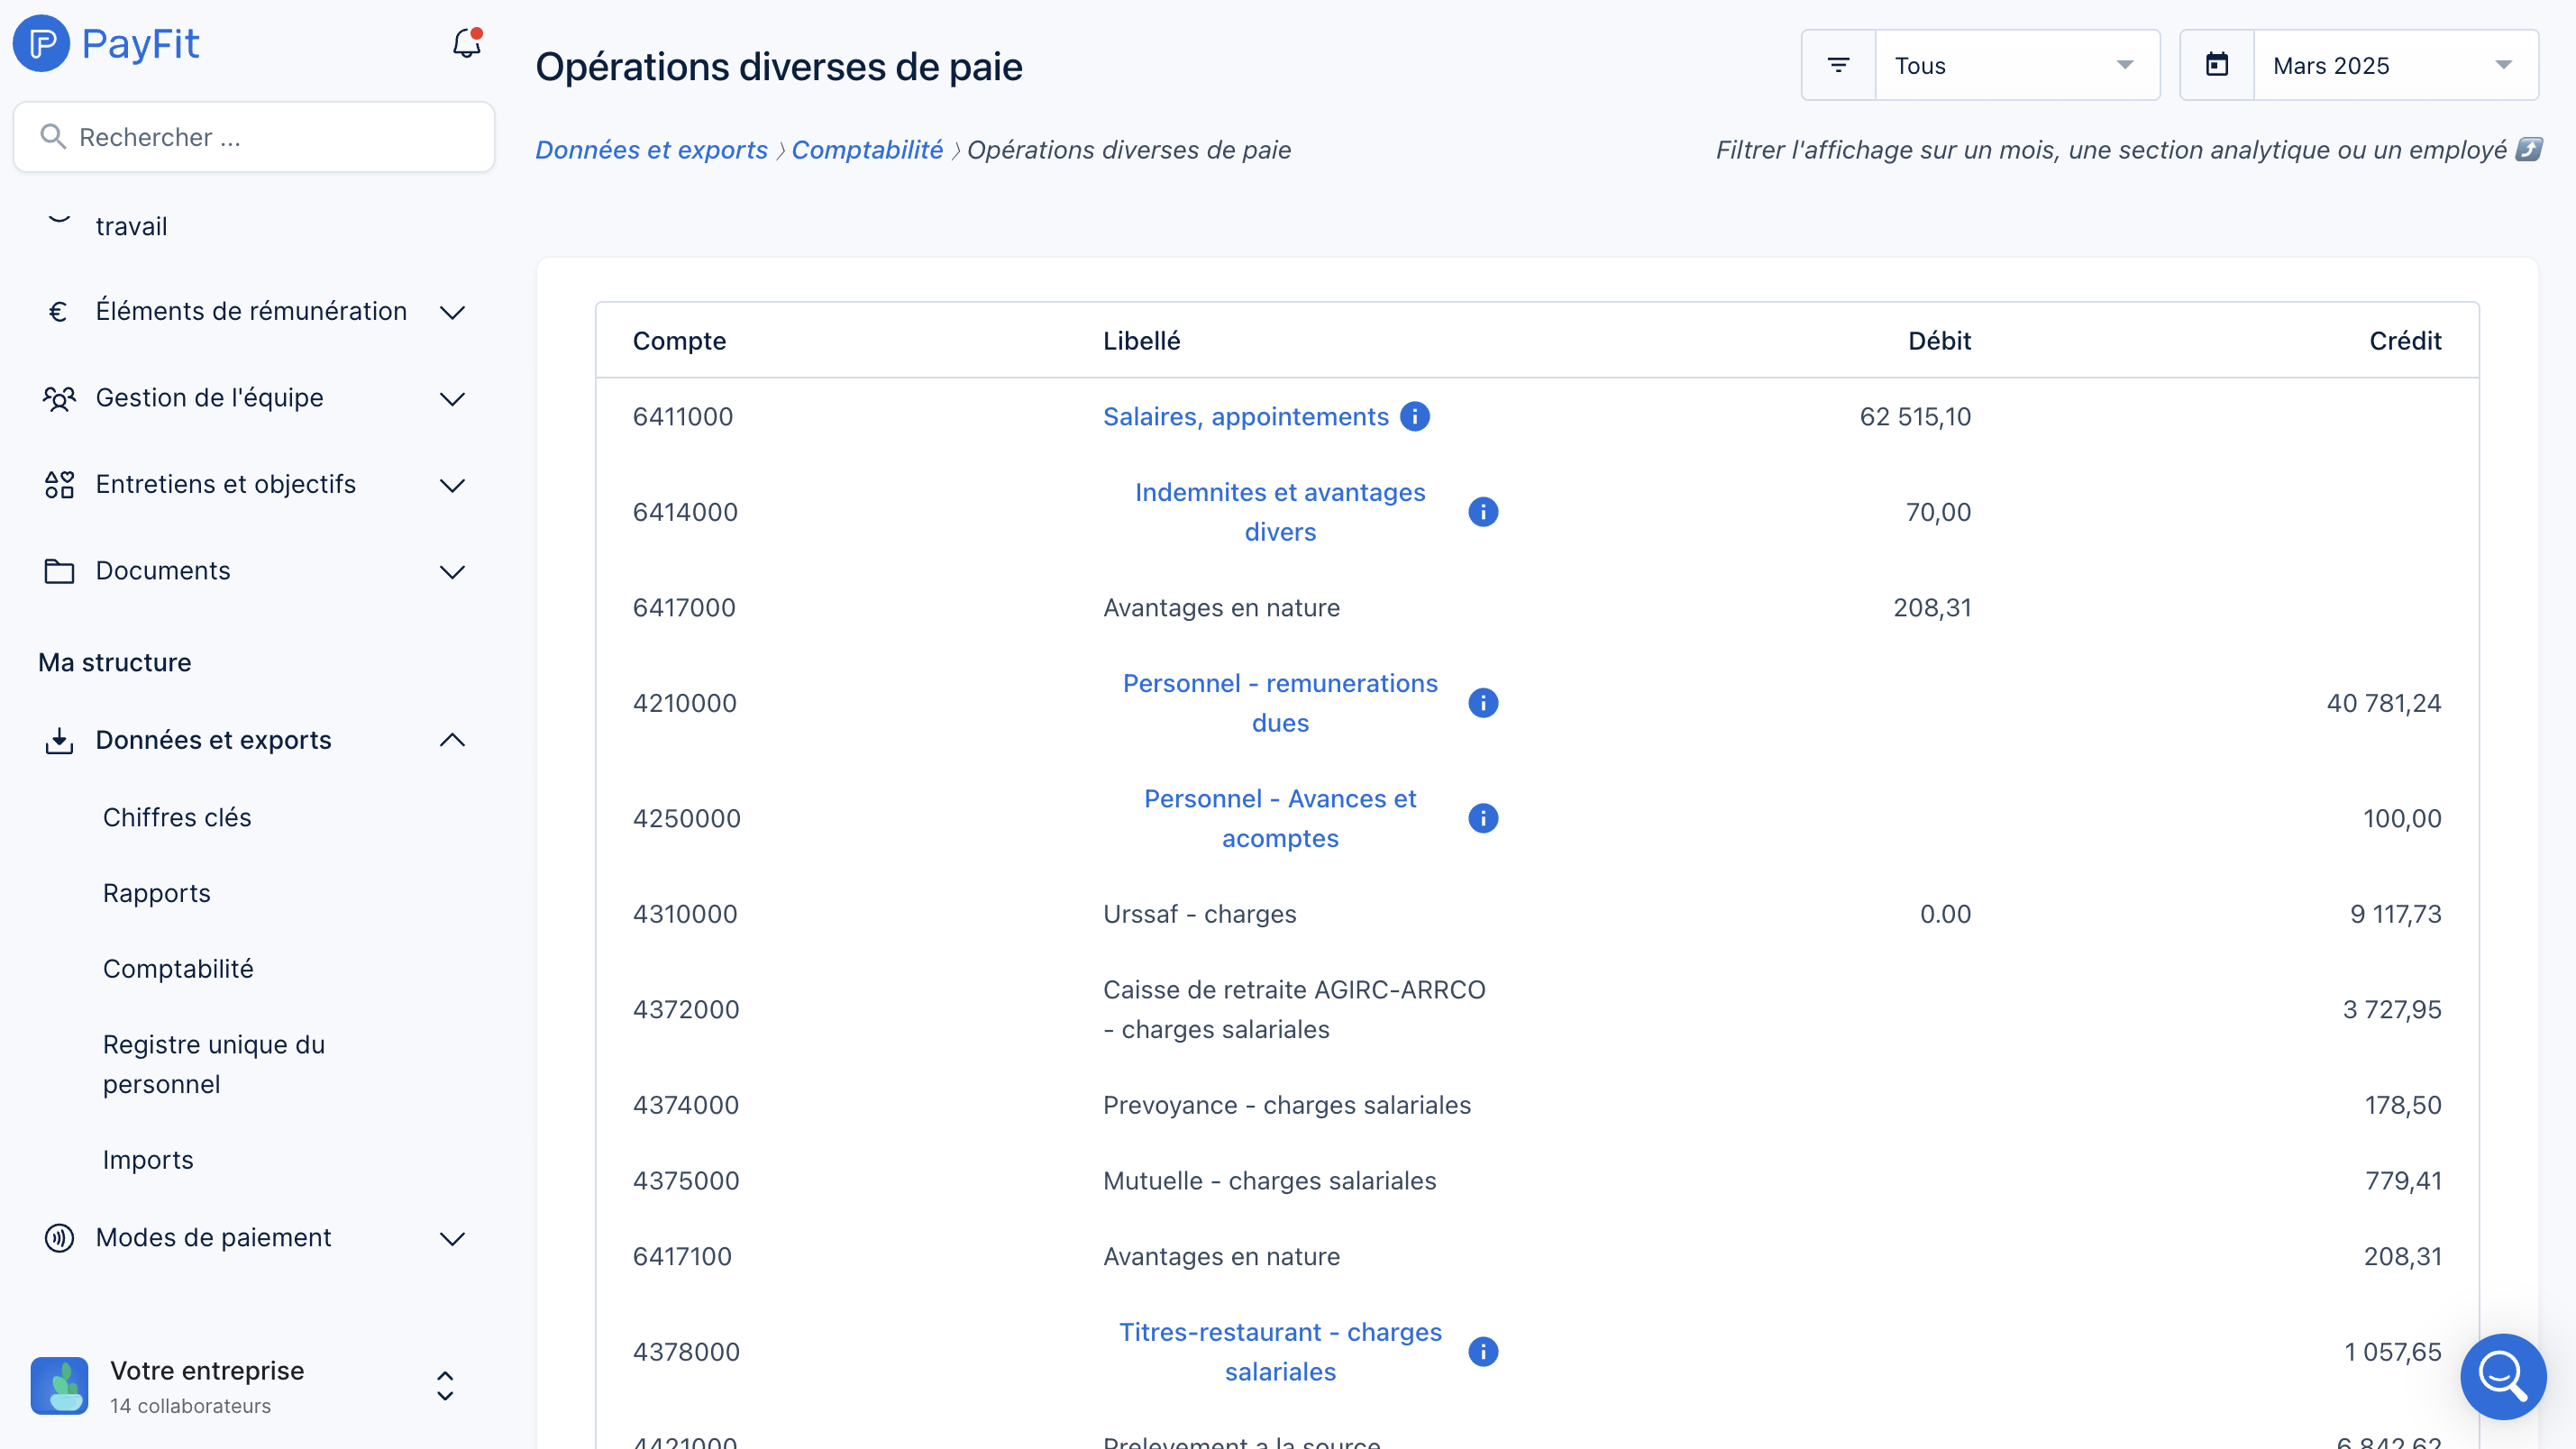Open the Salaires, appointements link
This screenshot has height=1449, width=2576.
pyautogui.click(x=1245, y=416)
